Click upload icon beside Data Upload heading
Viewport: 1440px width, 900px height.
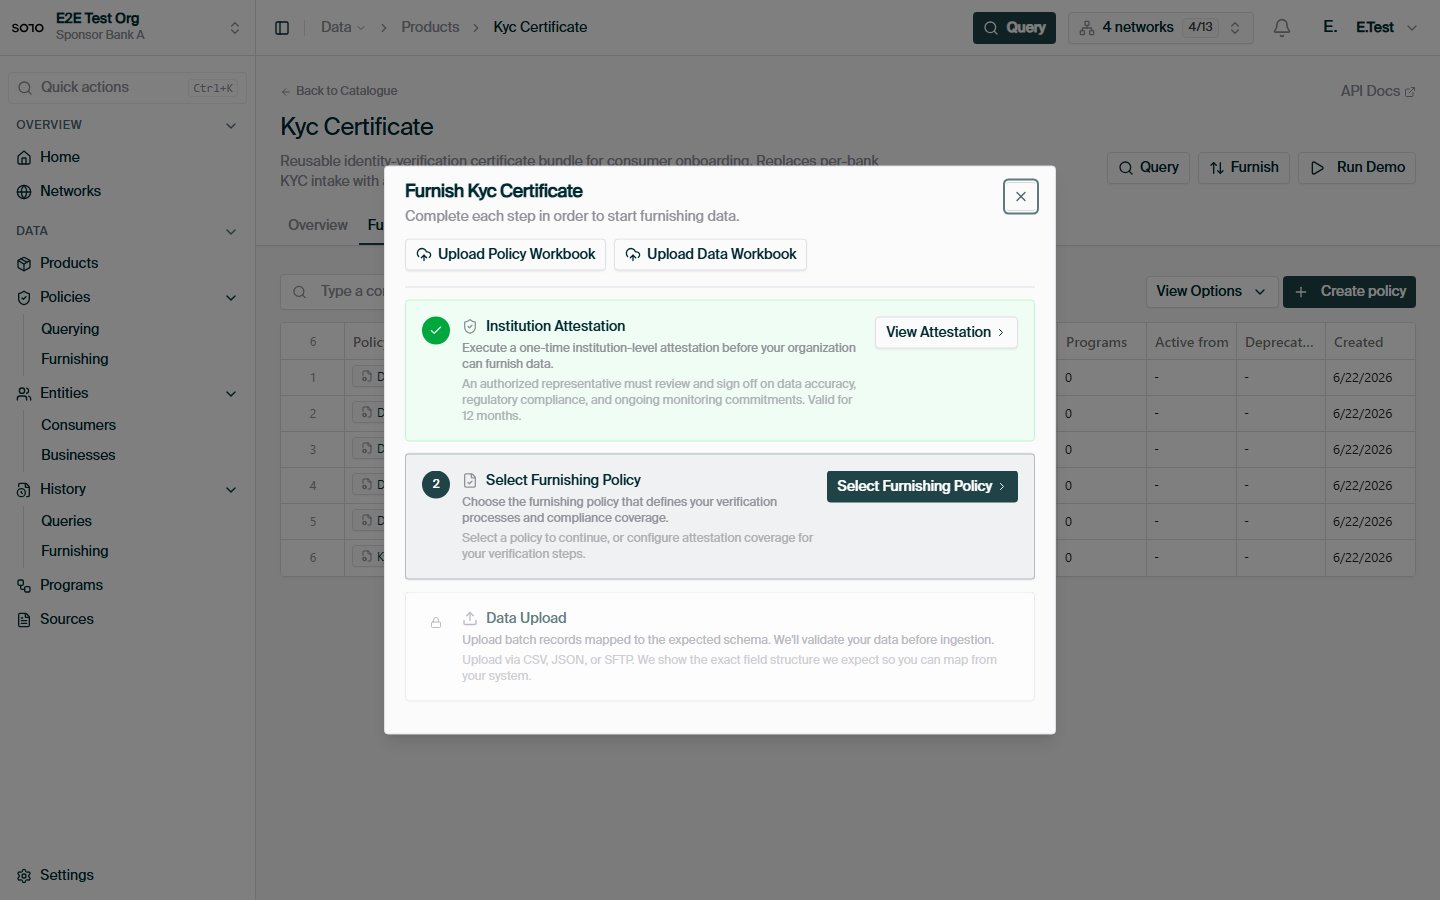click(x=470, y=618)
